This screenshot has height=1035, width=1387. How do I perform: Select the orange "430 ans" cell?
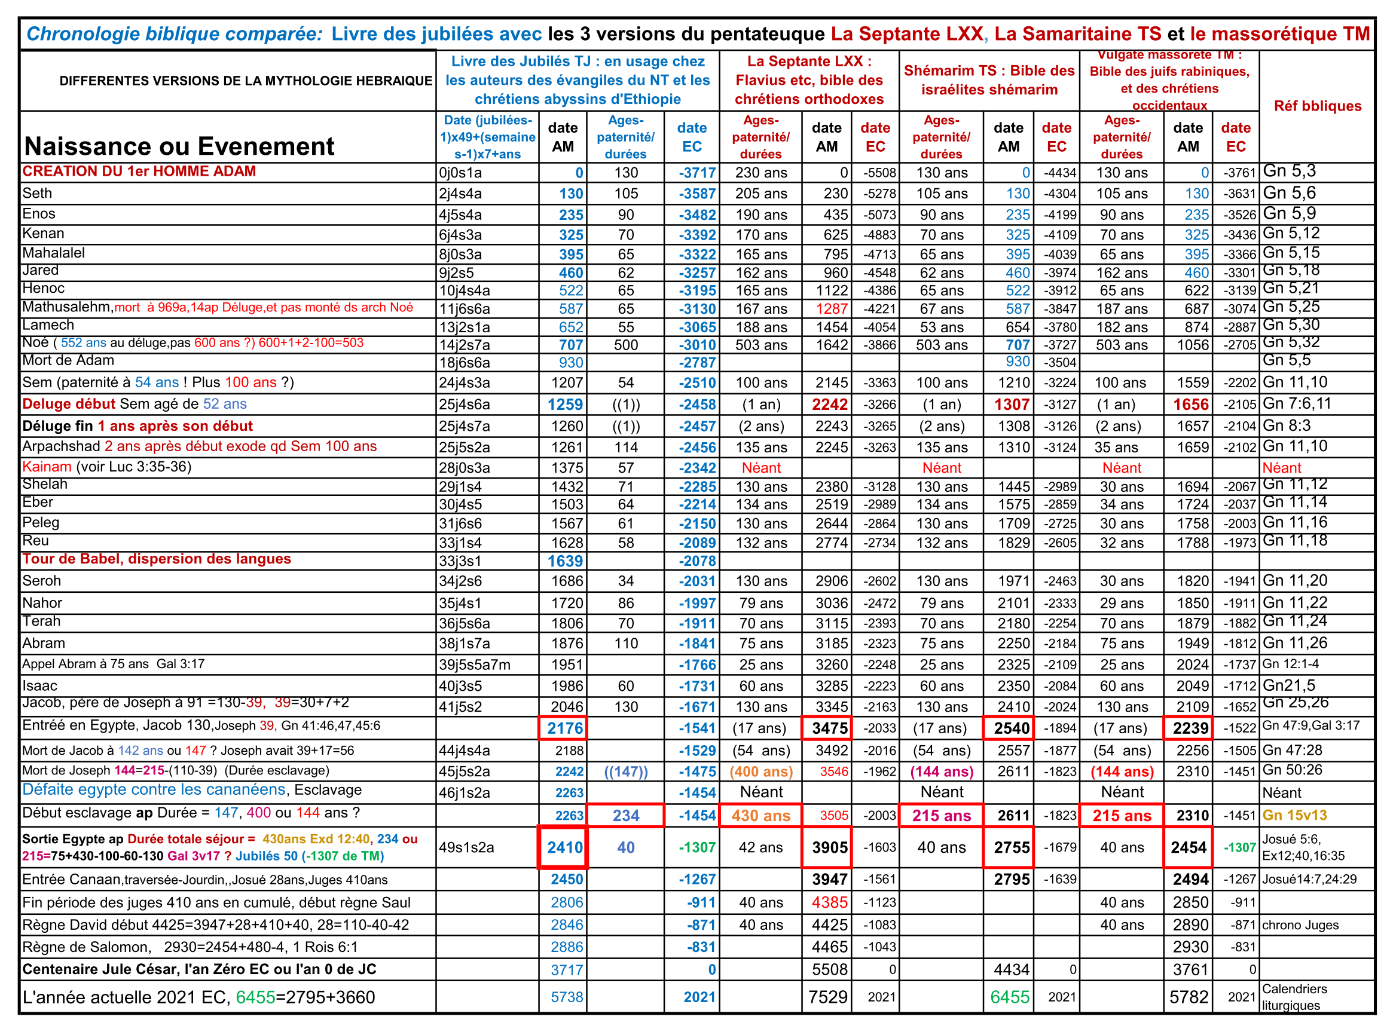coord(761,815)
